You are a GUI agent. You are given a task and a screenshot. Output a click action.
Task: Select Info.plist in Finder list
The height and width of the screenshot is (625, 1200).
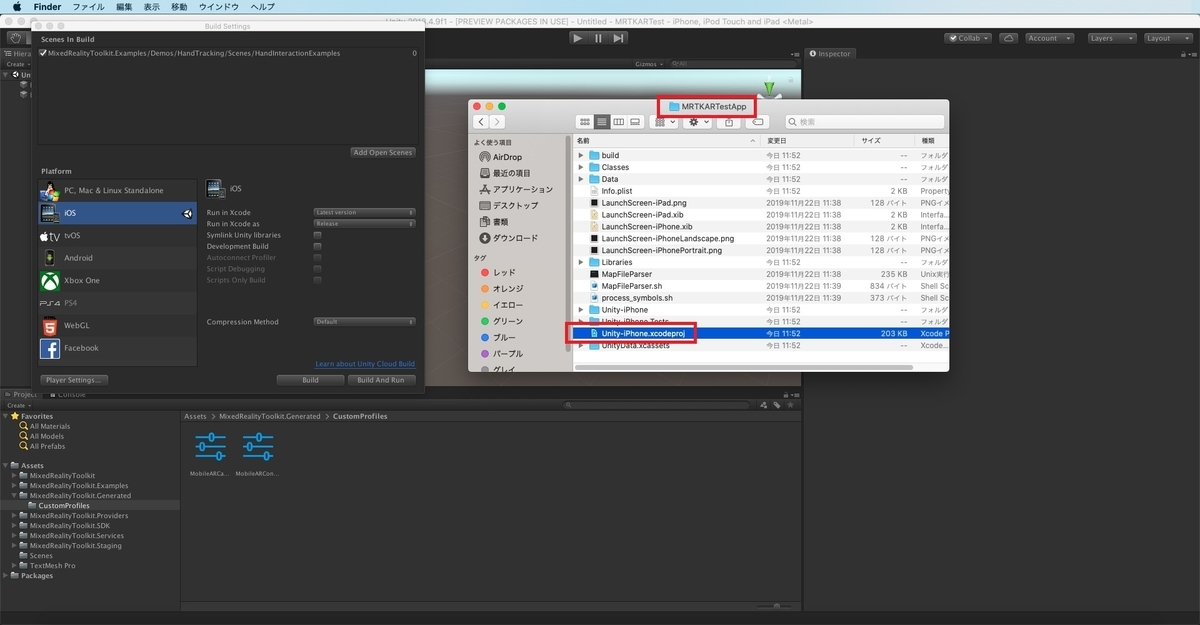click(x=760, y=191)
